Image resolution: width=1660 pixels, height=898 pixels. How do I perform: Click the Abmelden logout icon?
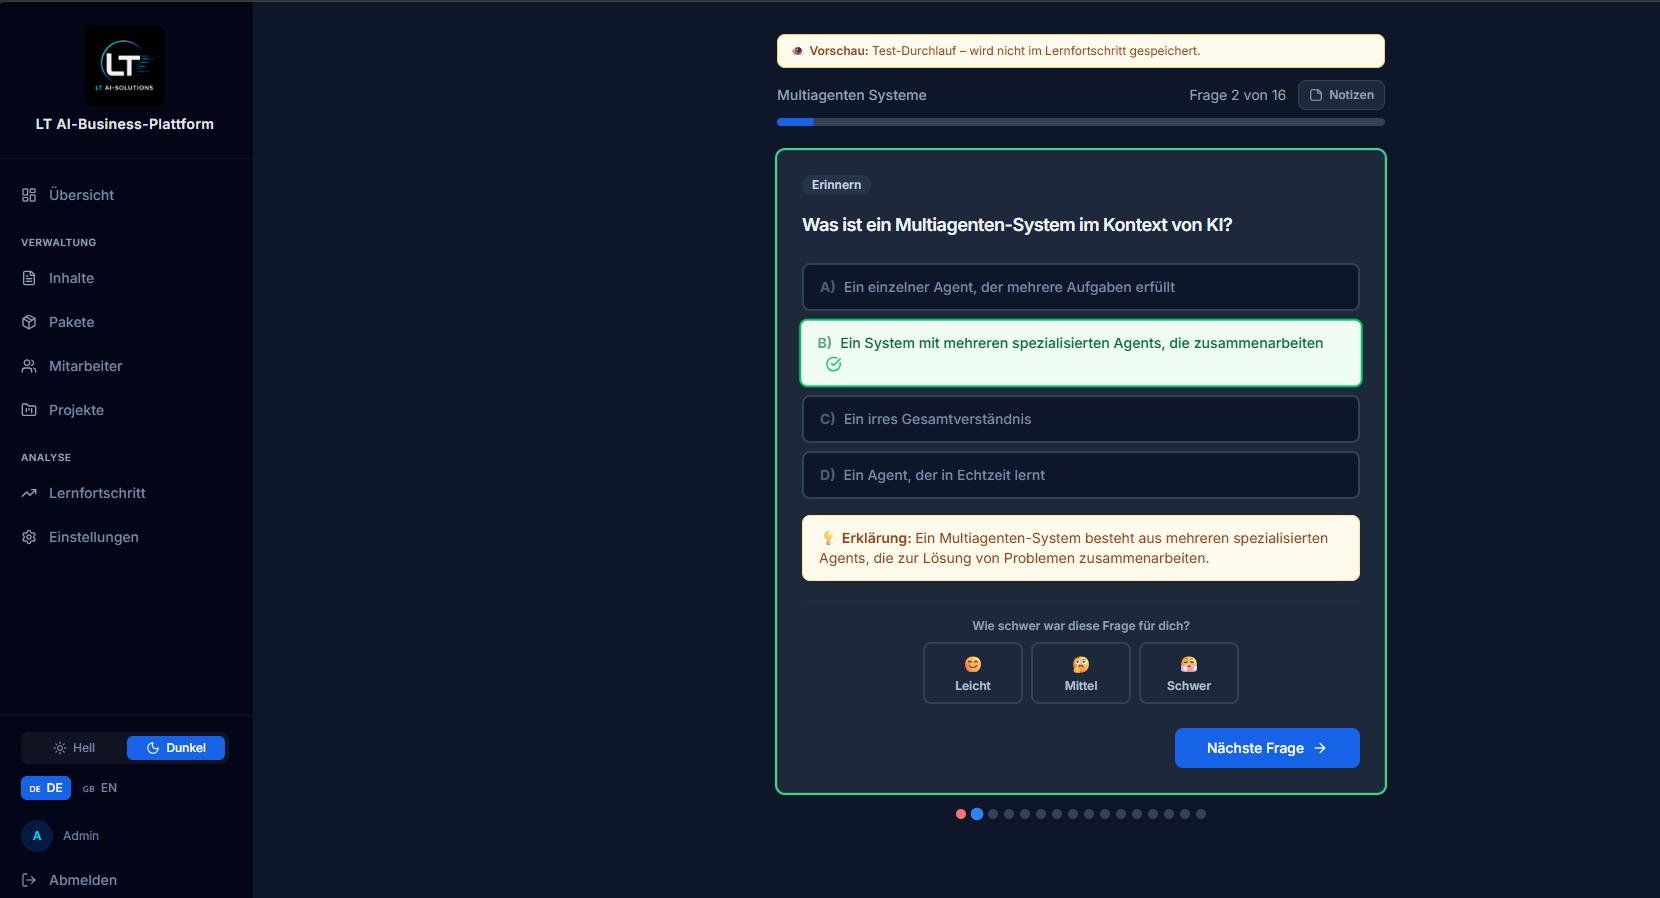(x=29, y=880)
